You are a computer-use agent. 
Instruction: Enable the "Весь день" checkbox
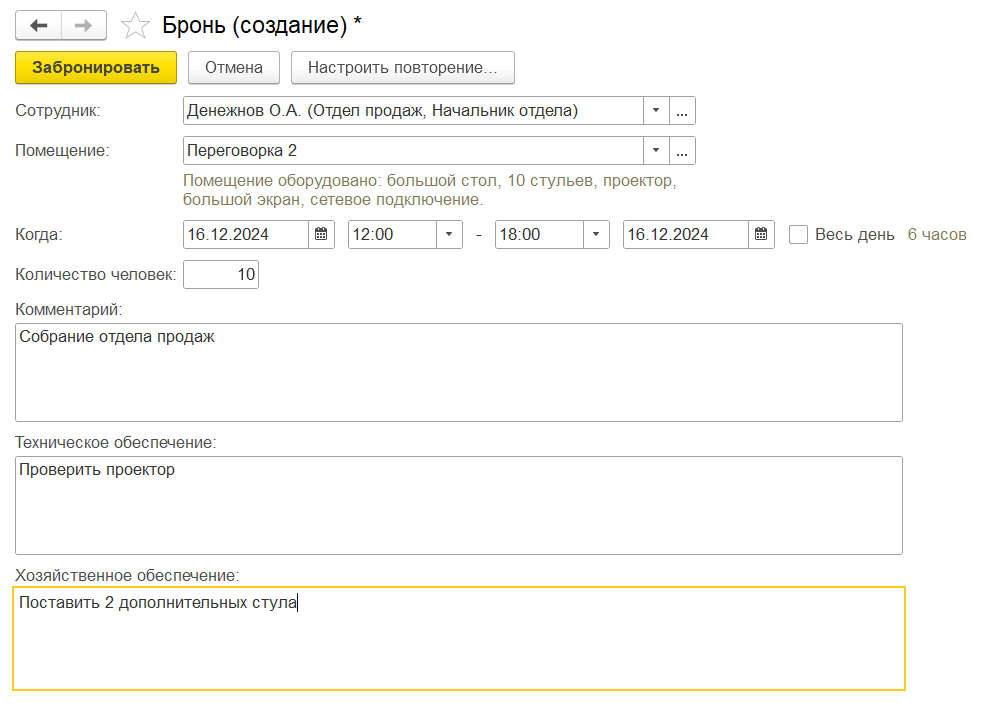[x=798, y=235]
